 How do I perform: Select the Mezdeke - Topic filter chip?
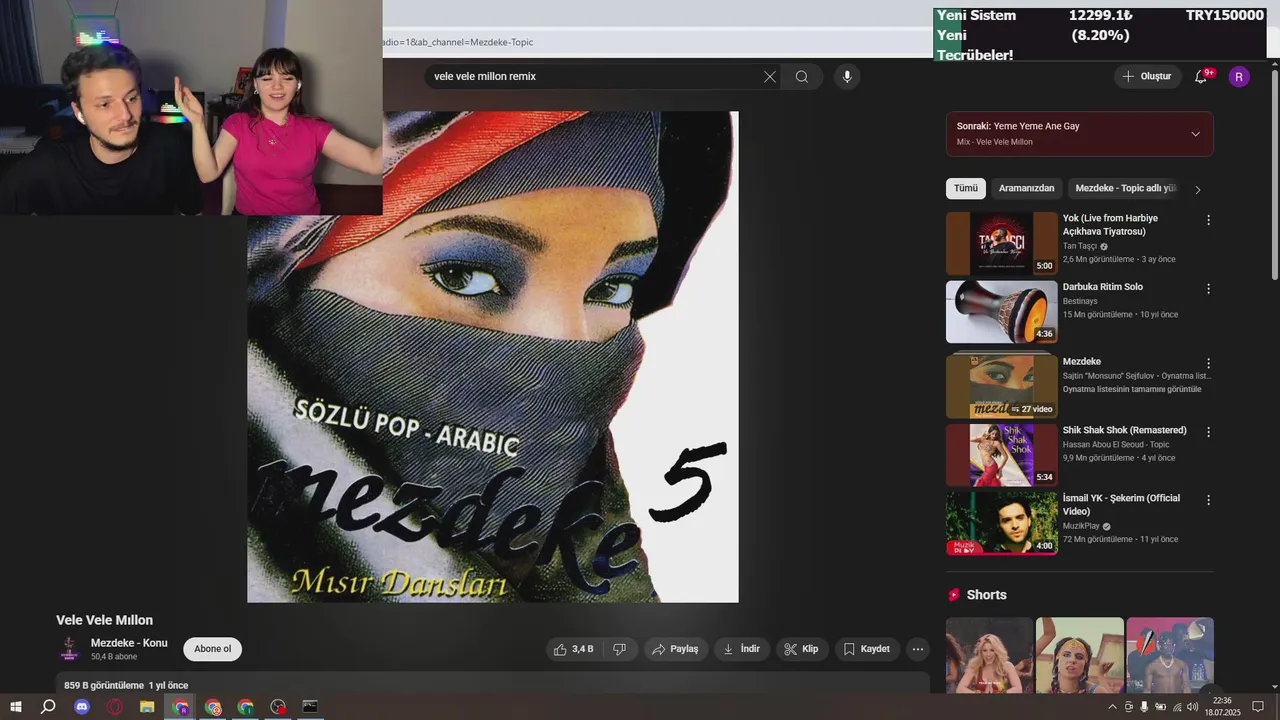tap(1126, 188)
